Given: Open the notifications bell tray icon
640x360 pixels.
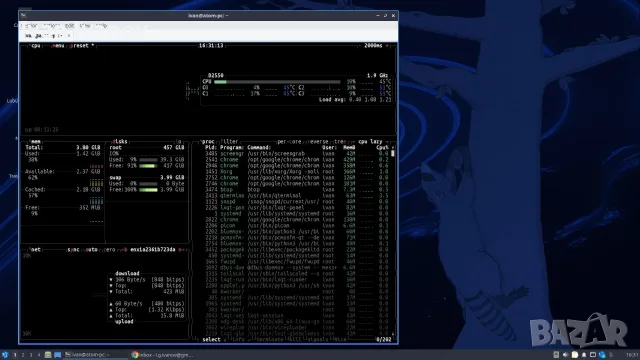Looking at the screenshot, I should pyautogui.click(x=584, y=355).
